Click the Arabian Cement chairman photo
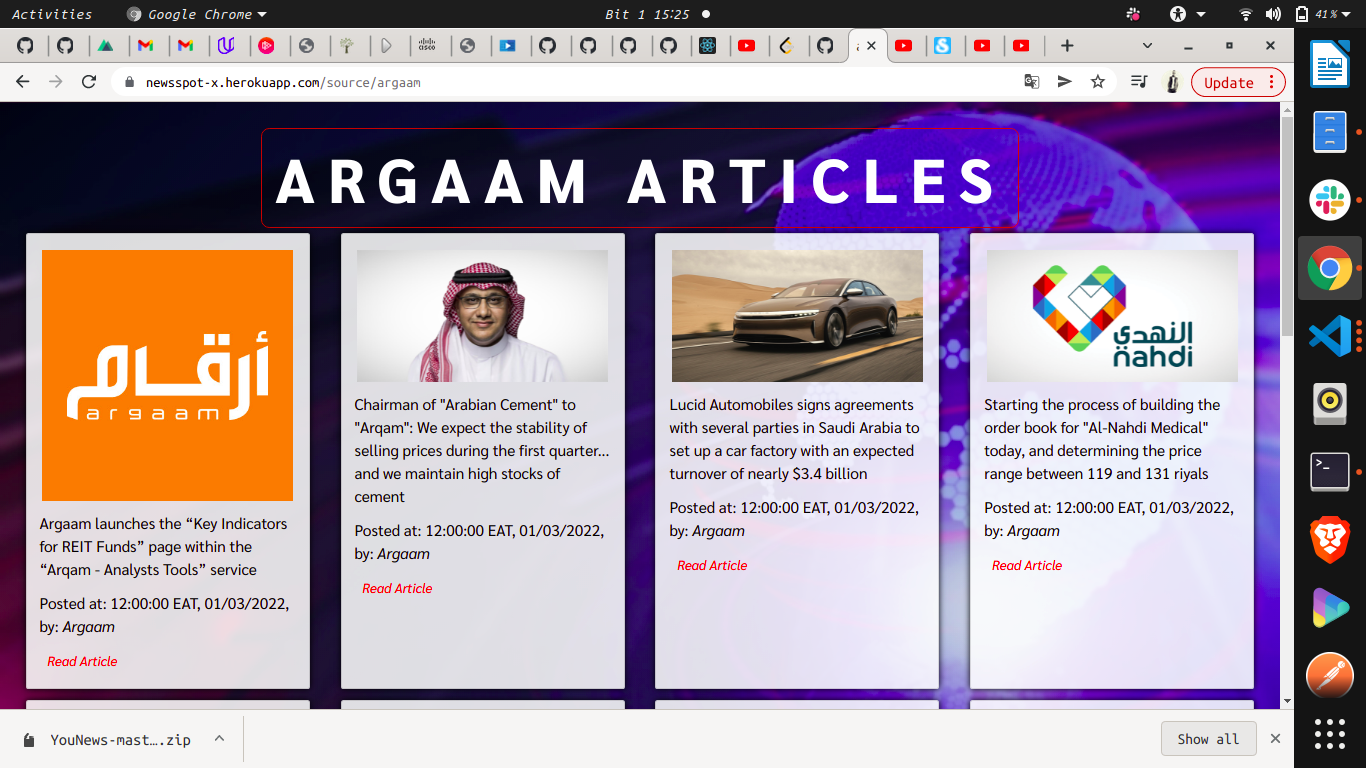The width and height of the screenshot is (1366, 768). (x=482, y=316)
